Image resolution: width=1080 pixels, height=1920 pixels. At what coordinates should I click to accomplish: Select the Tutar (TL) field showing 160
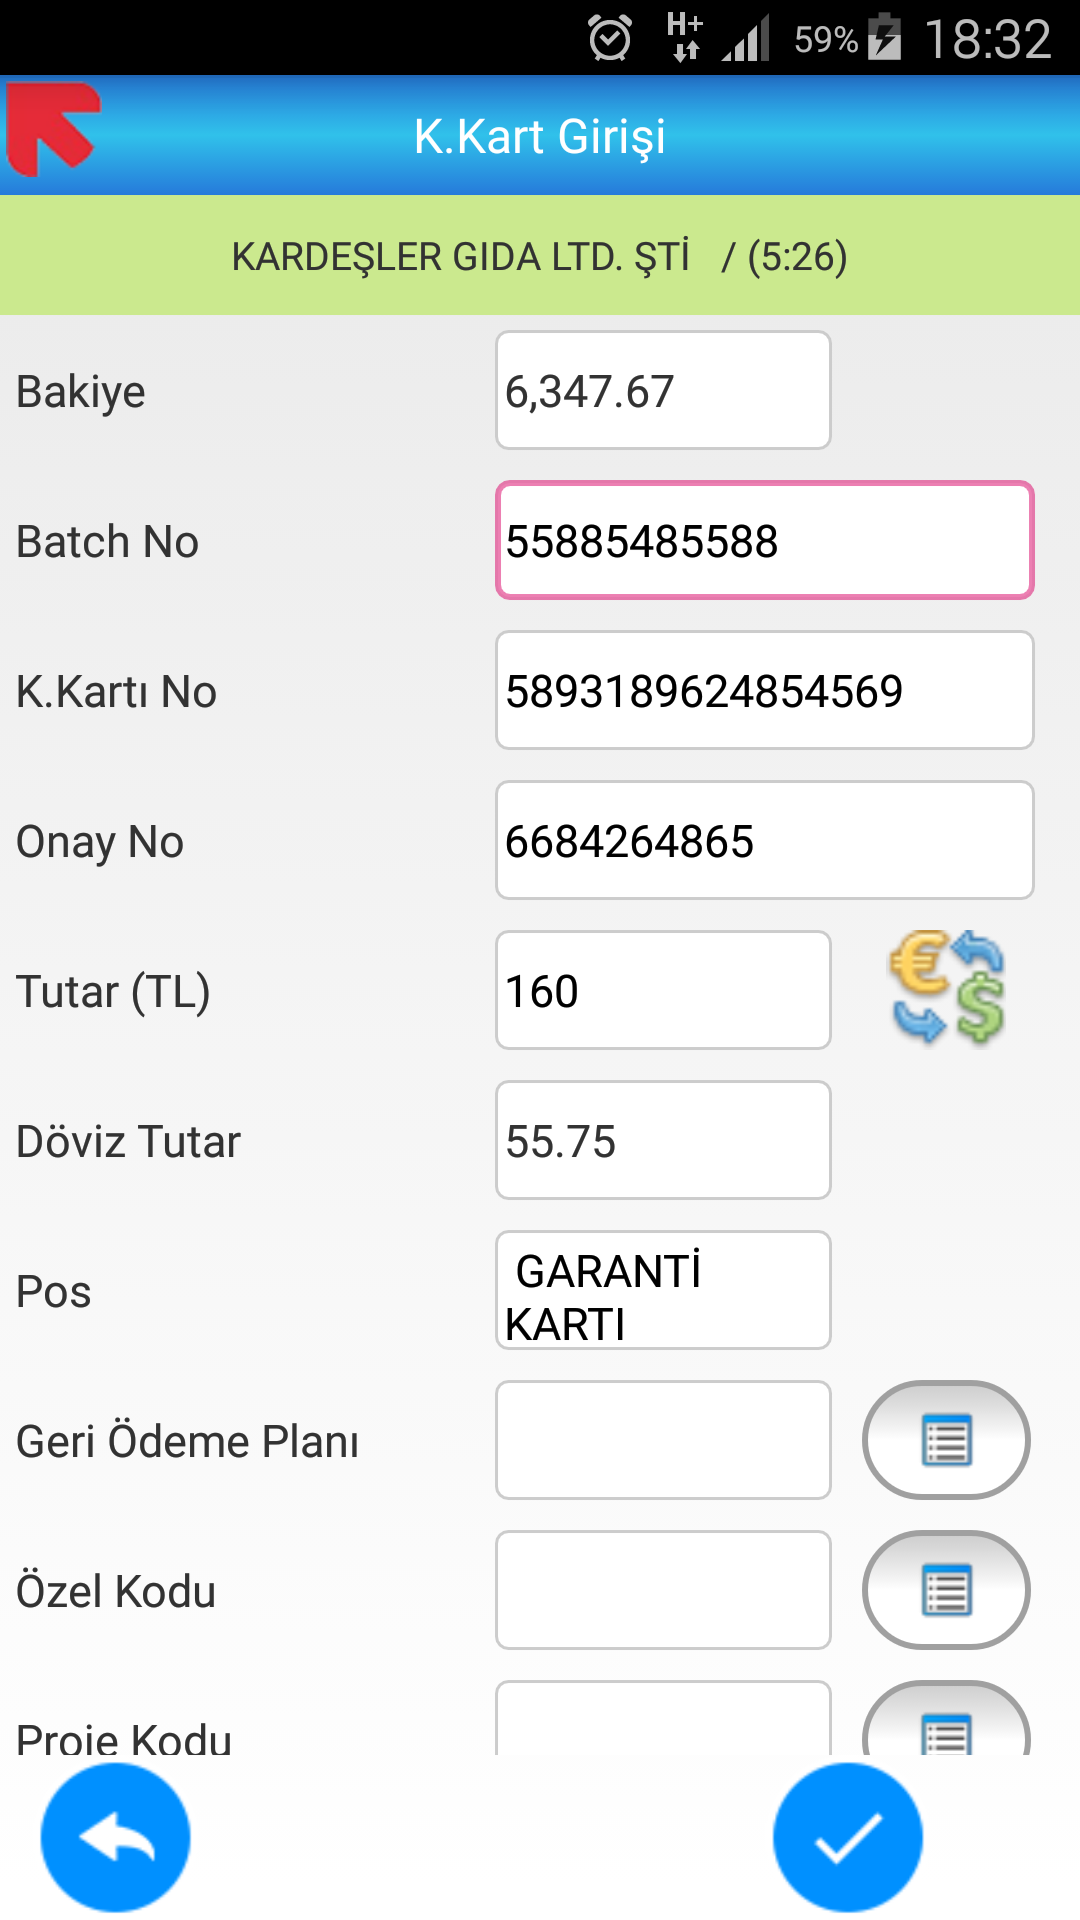tap(663, 990)
